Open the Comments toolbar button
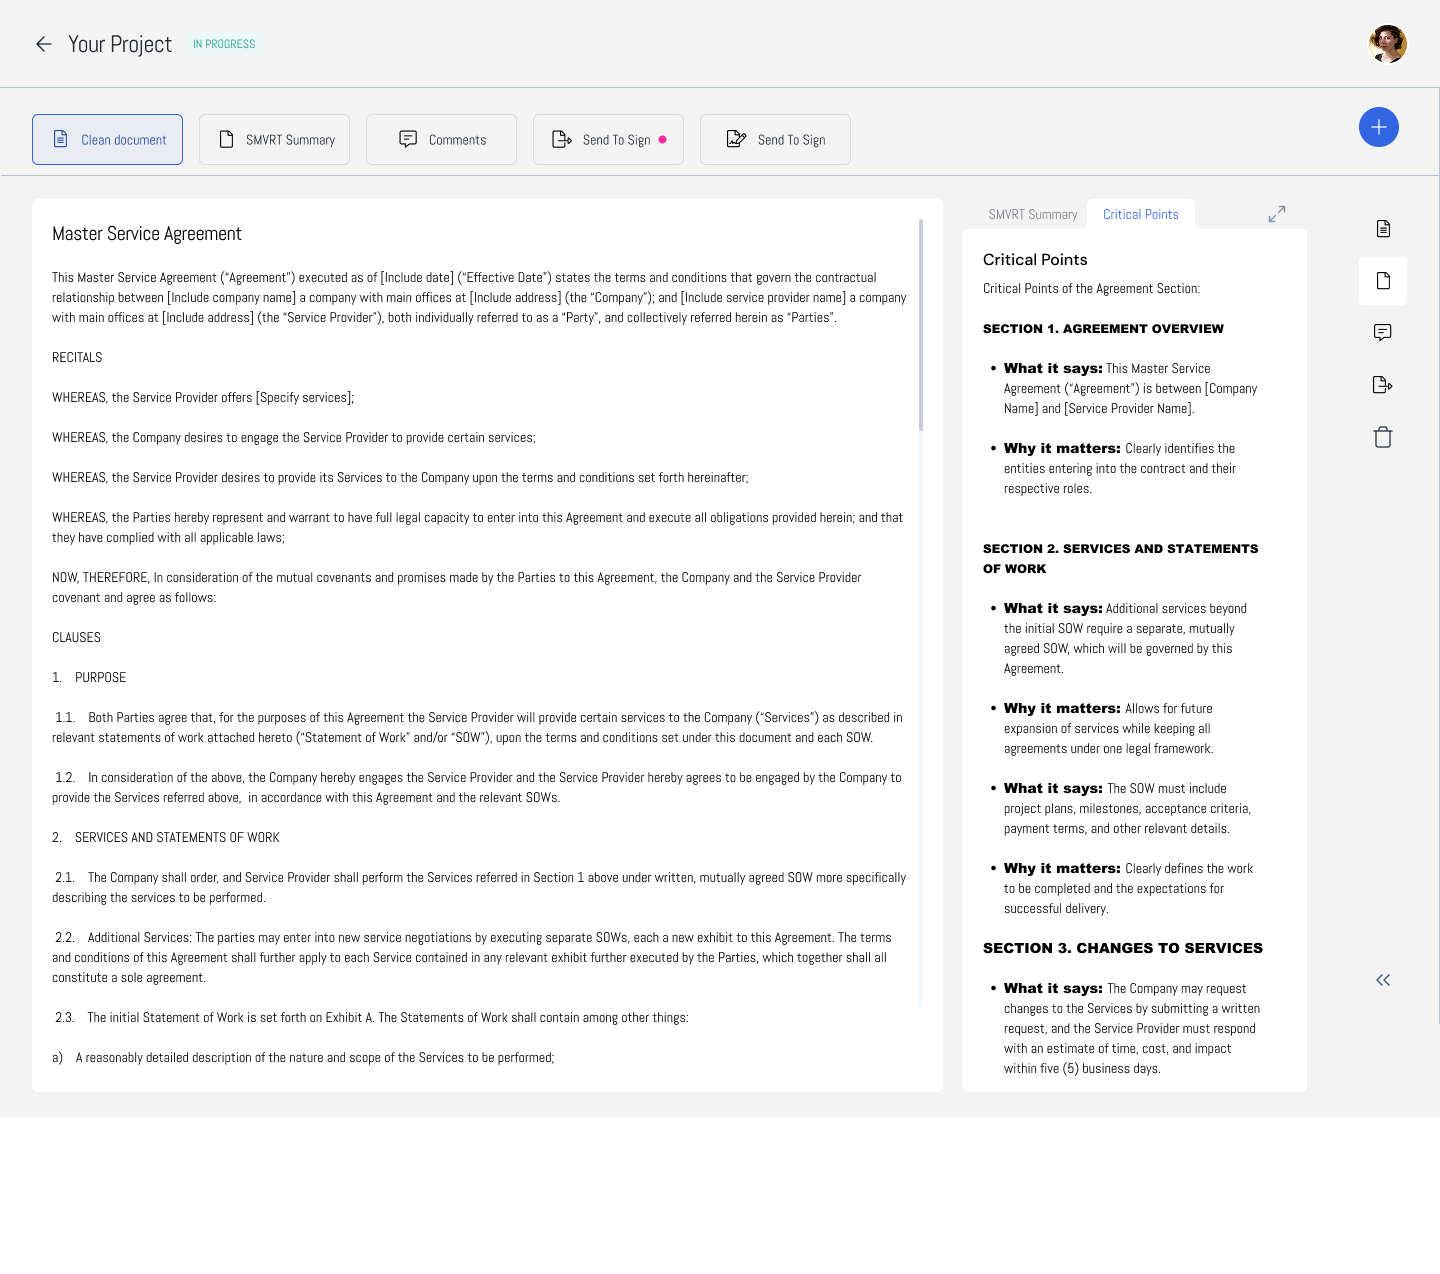The height and width of the screenshot is (1274, 1440). pyautogui.click(x=441, y=139)
